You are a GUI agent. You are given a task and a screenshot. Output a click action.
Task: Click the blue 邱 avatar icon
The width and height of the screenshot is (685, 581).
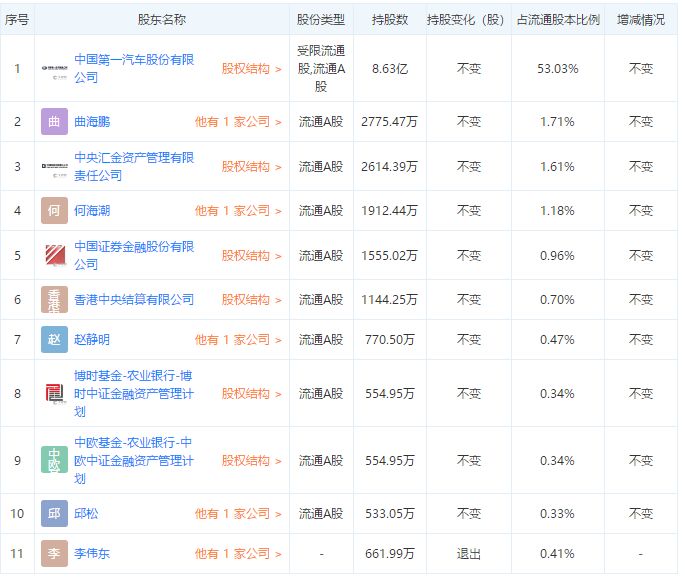(x=55, y=513)
